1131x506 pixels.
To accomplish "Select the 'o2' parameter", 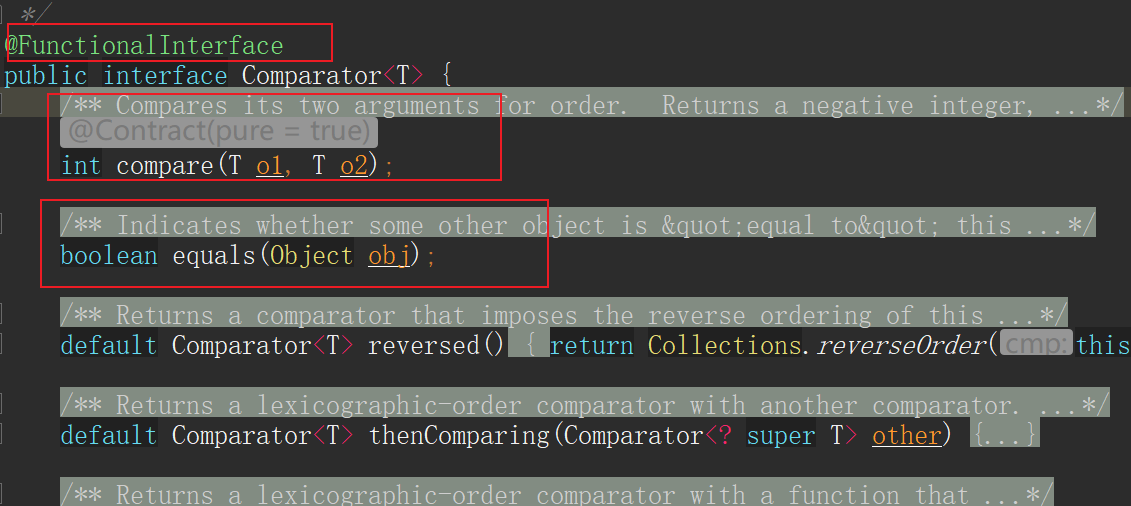I will pos(353,167).
